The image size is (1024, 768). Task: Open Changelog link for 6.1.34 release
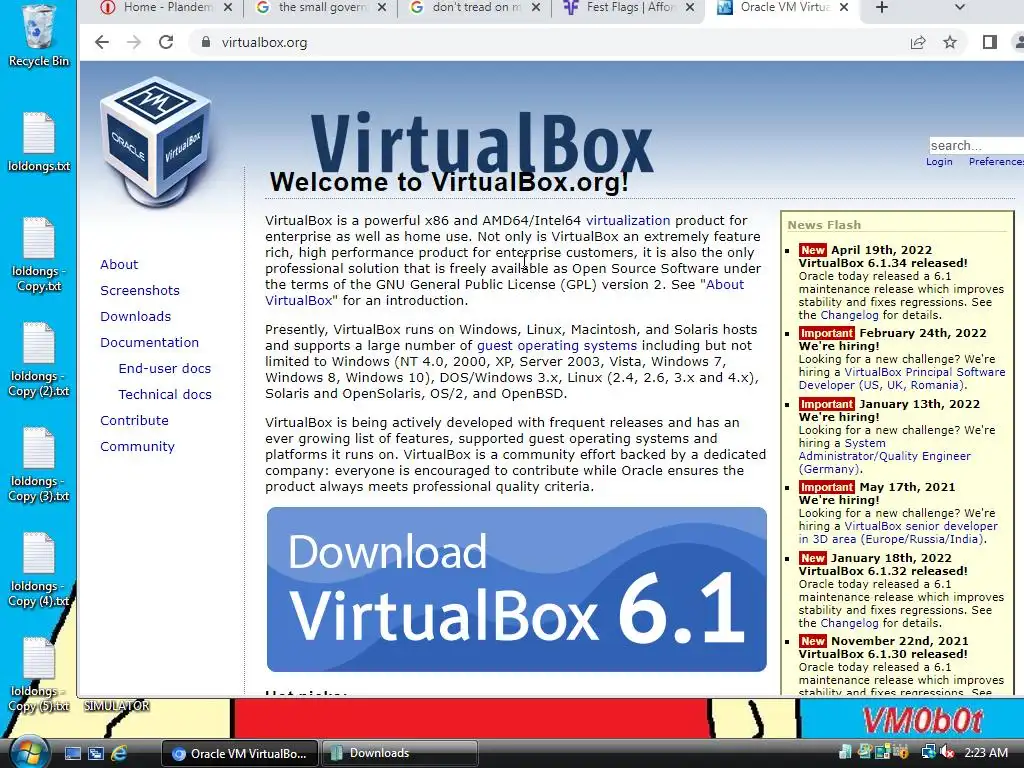pyautogui.click(x=849, y=315)
